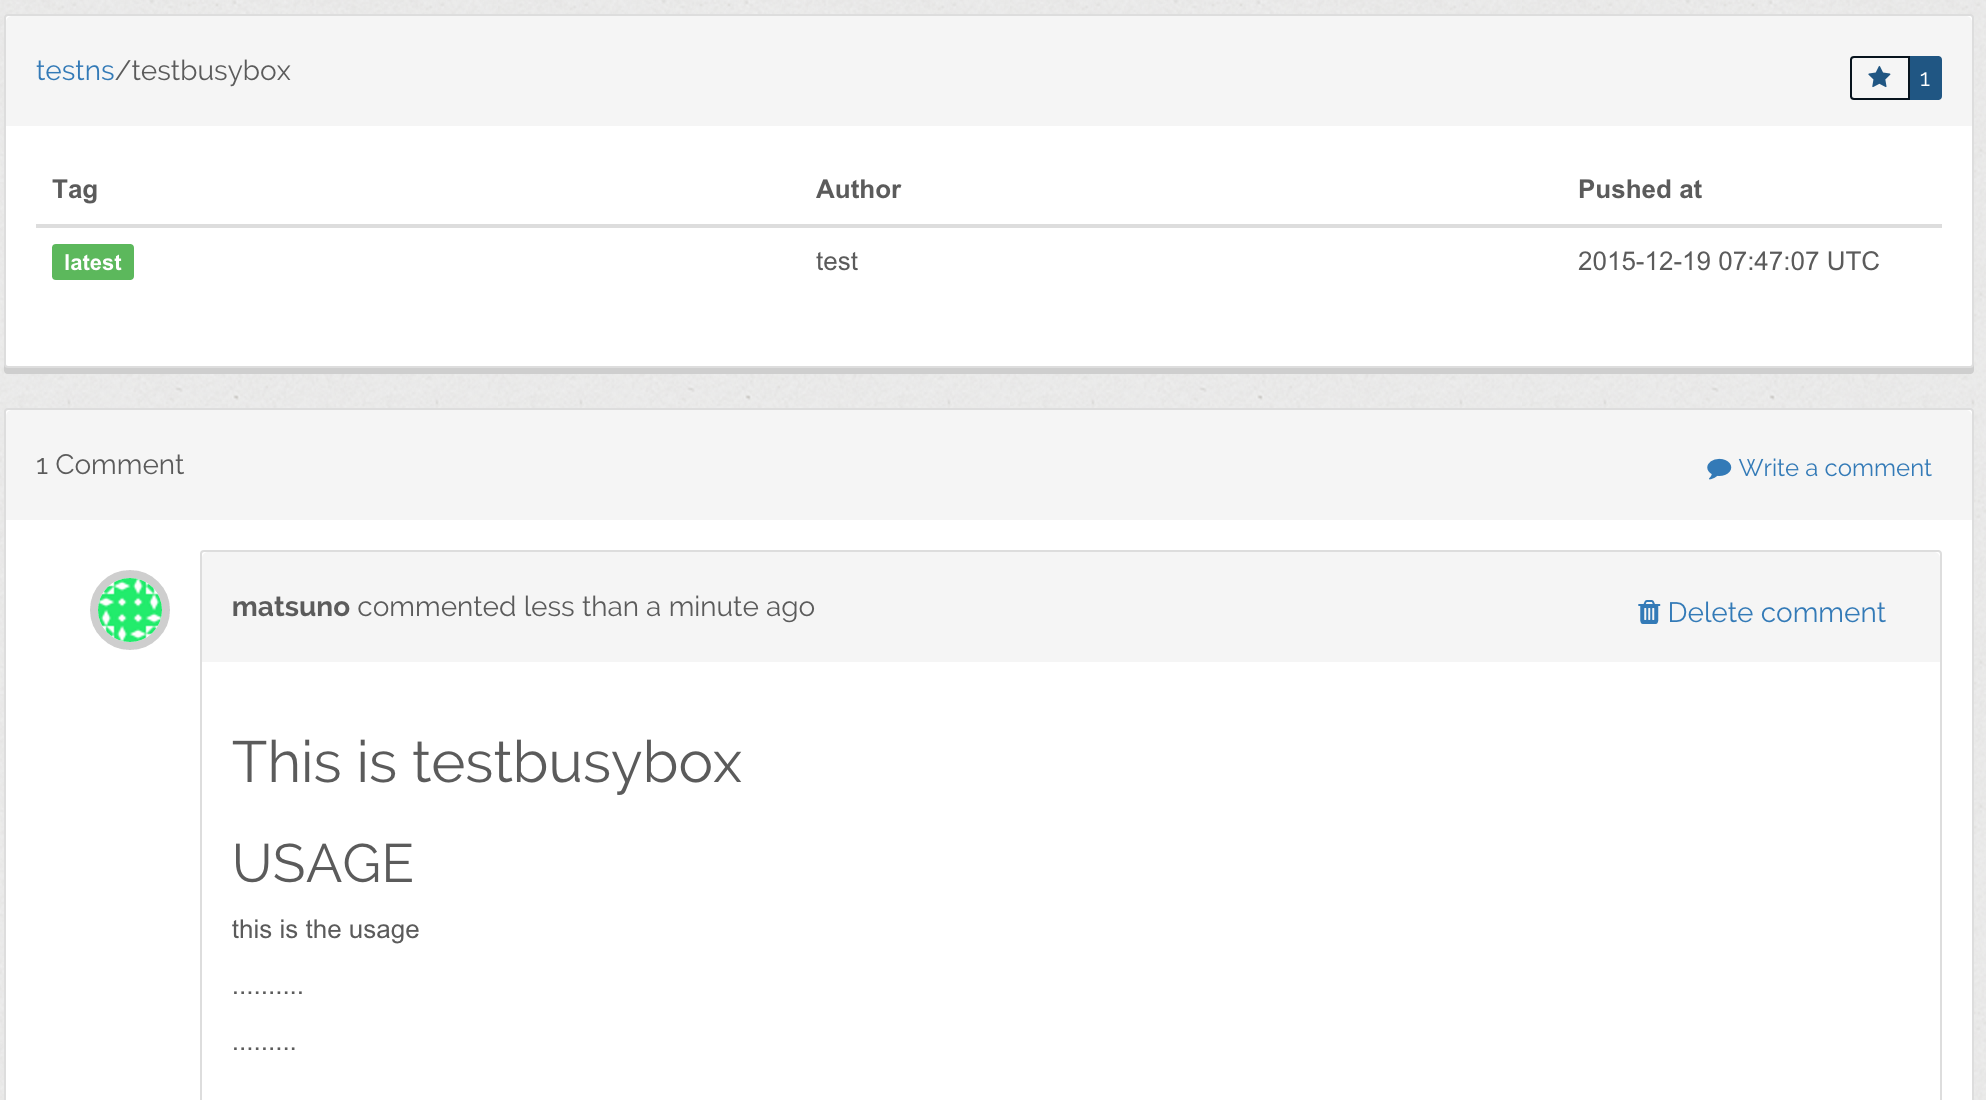Viewport: 1986px width, 1100px height.
Task: Click the Pushed at column header
Action: tap(1639, 189)
